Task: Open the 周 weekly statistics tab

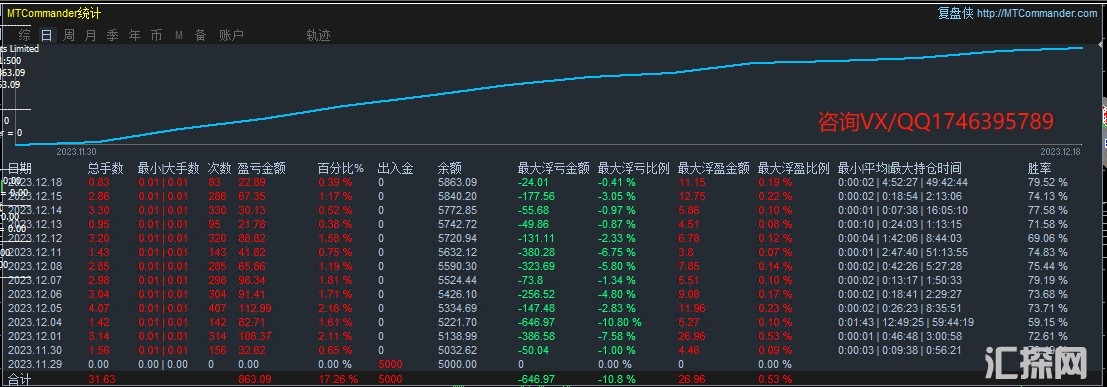Action: tap(68, 35)
